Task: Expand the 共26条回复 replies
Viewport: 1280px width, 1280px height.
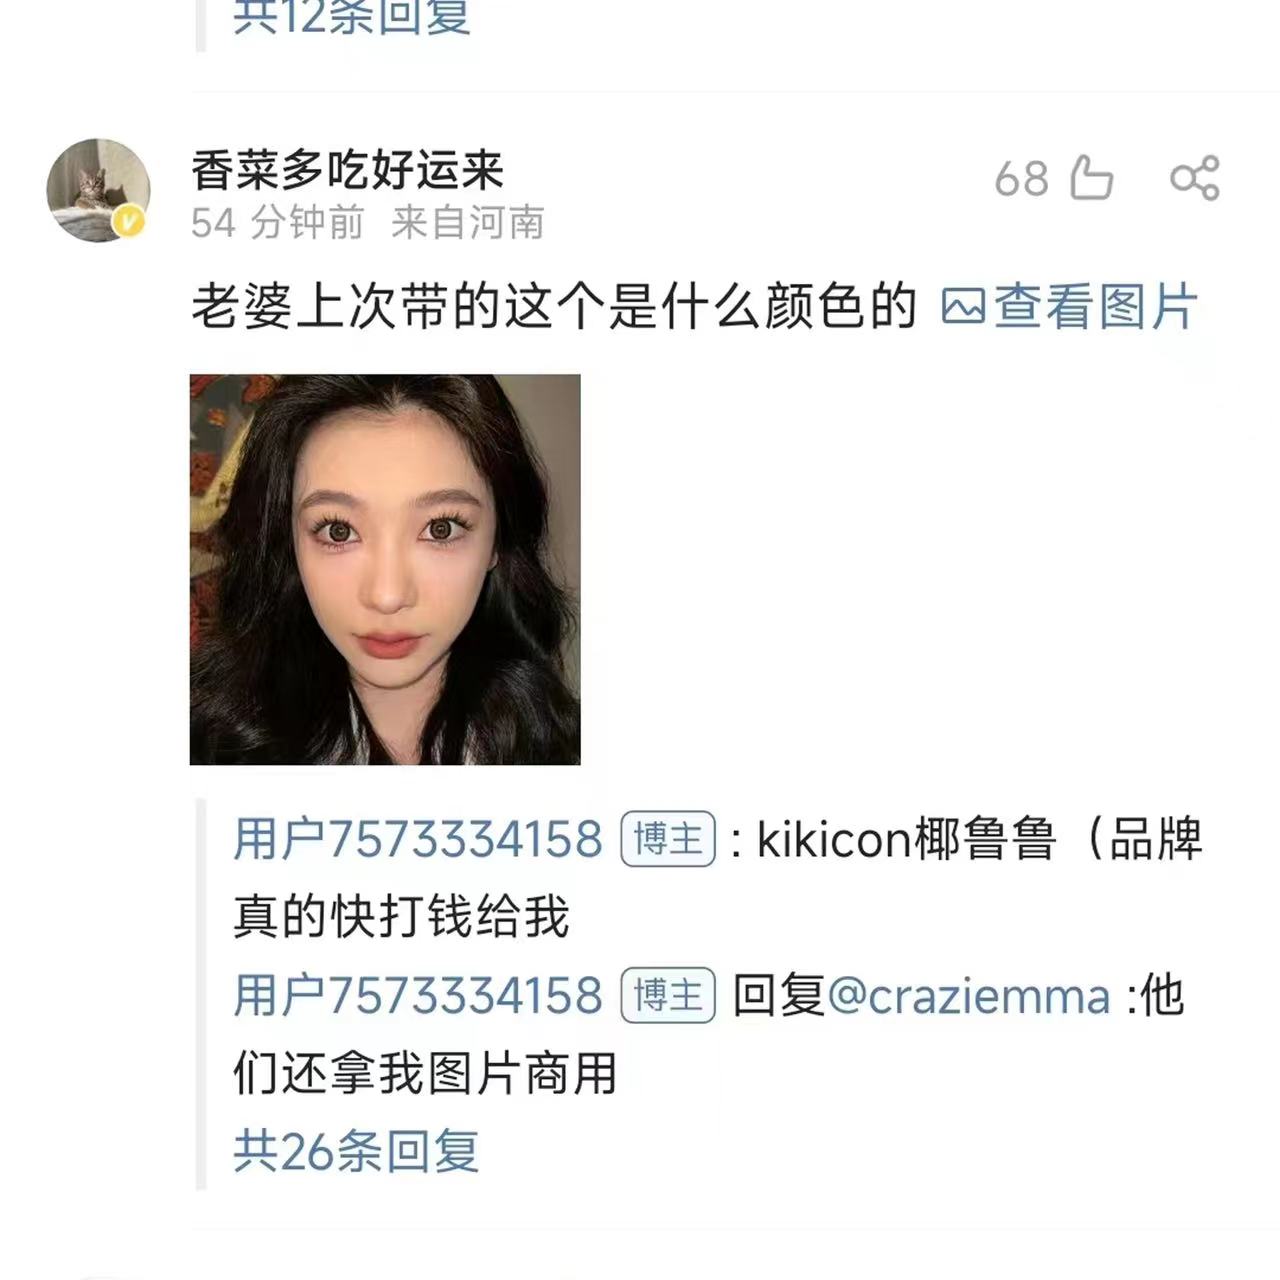Action: tap(356, 1151)
